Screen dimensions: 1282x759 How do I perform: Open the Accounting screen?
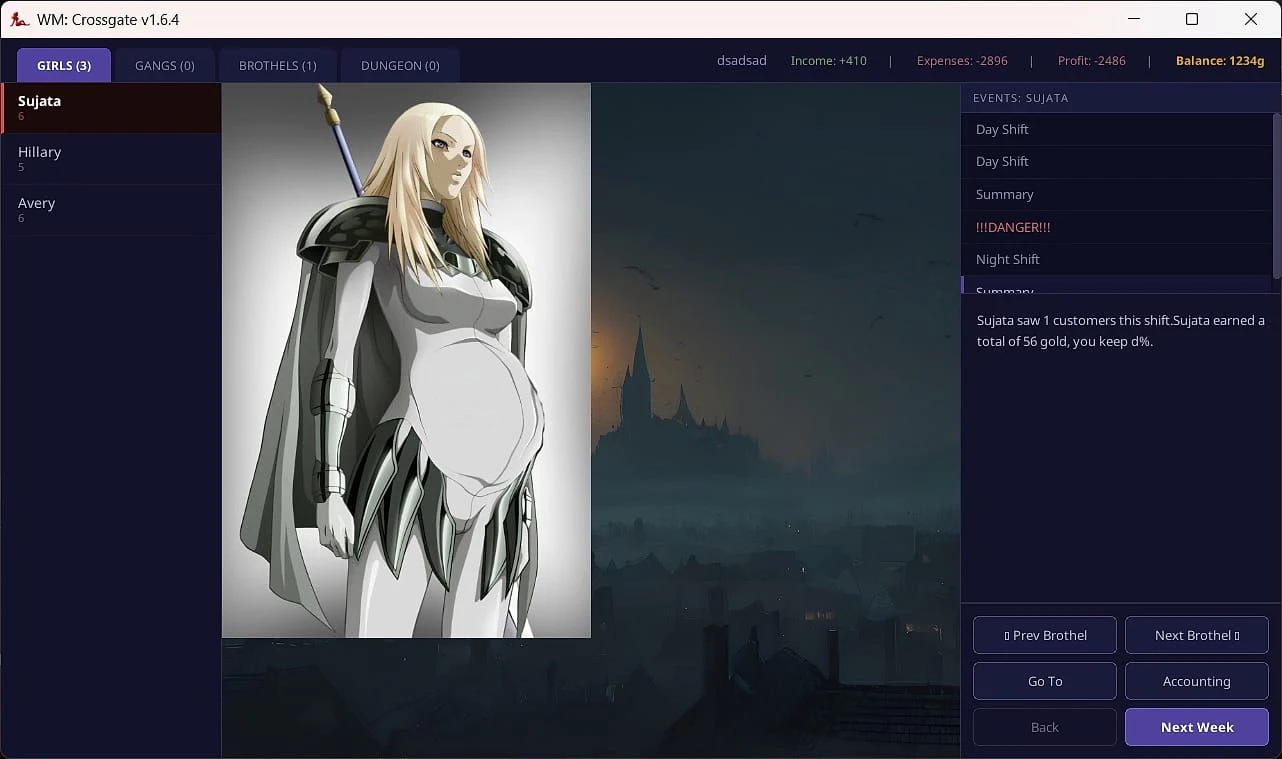pos(1196,681)
